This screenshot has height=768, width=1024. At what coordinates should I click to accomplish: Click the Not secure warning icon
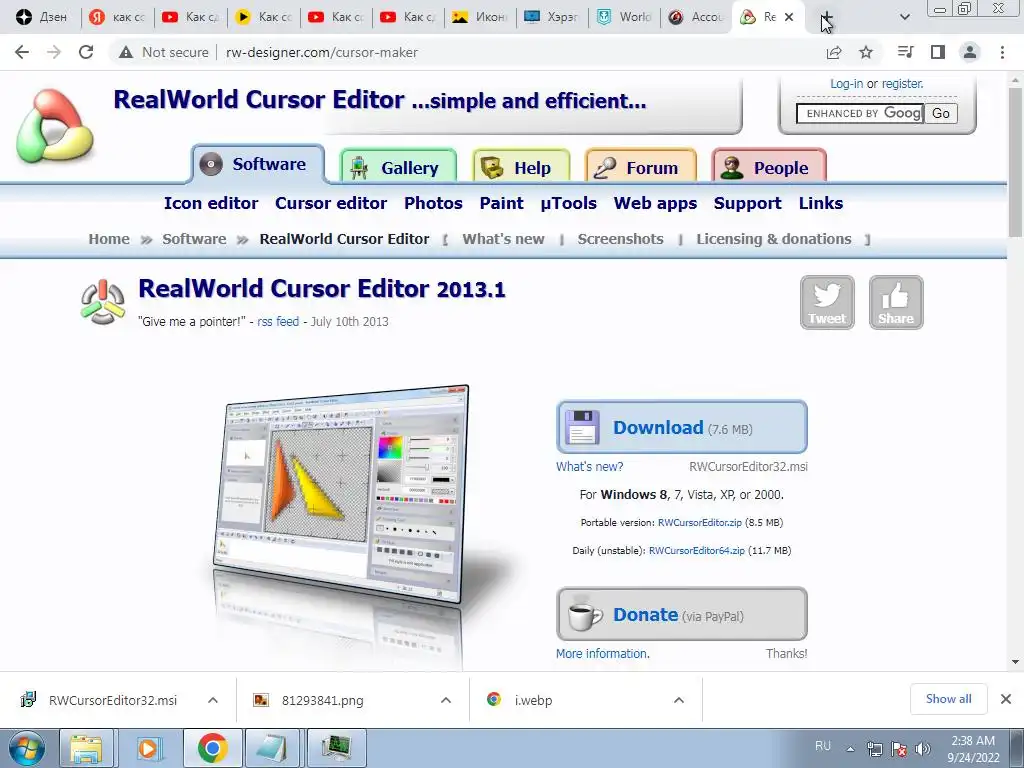(126, 52)
